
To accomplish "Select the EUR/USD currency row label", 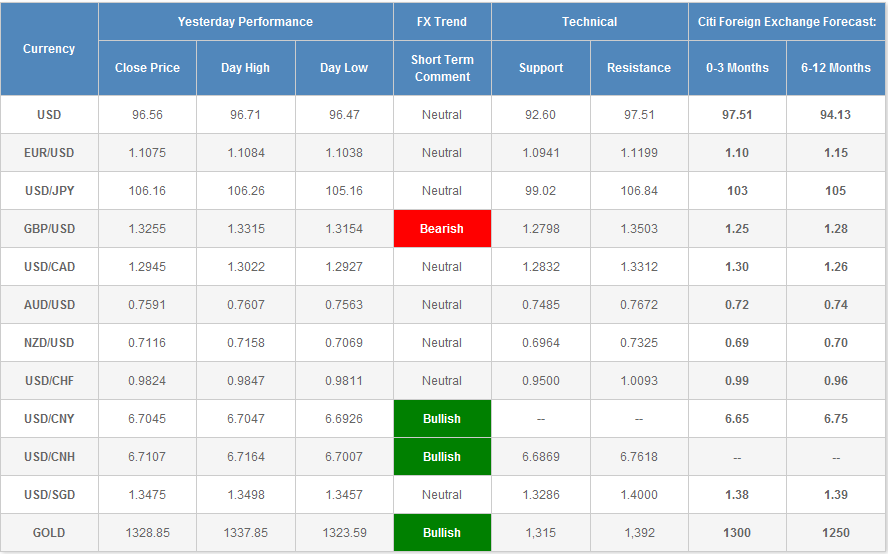I will pos(49,153).
